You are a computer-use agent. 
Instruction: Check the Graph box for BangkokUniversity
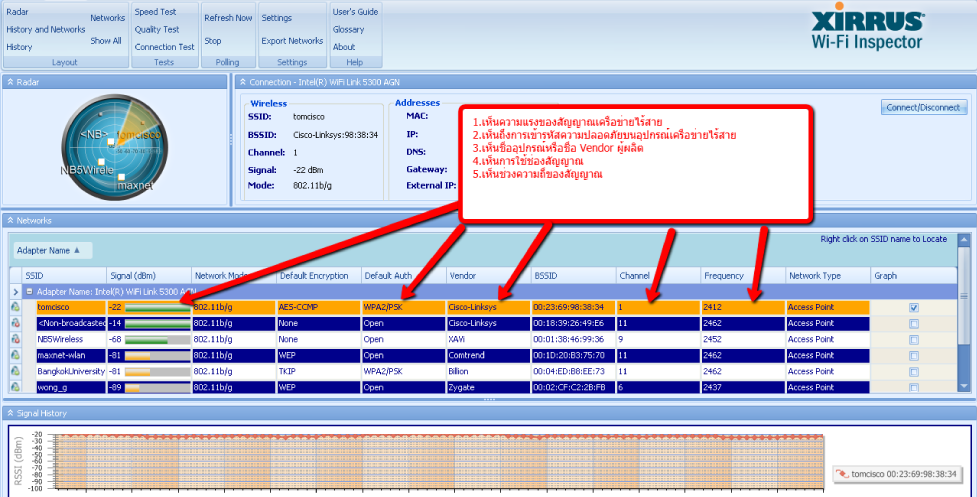tap(912, 371)
